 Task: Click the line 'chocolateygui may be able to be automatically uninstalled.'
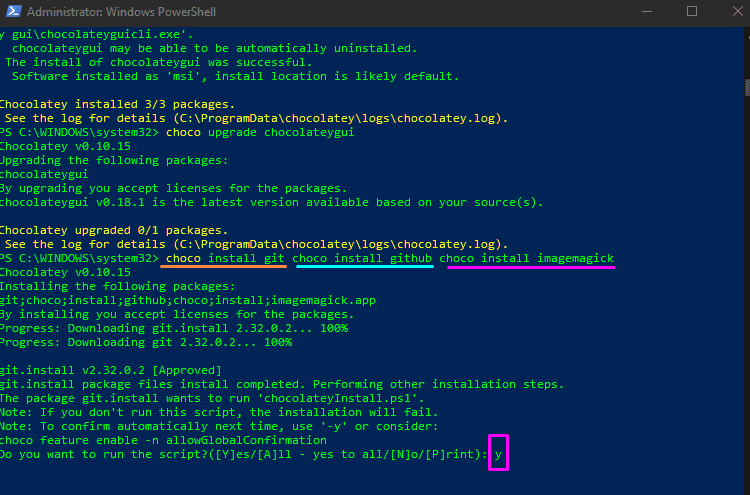tap(215, 48)
